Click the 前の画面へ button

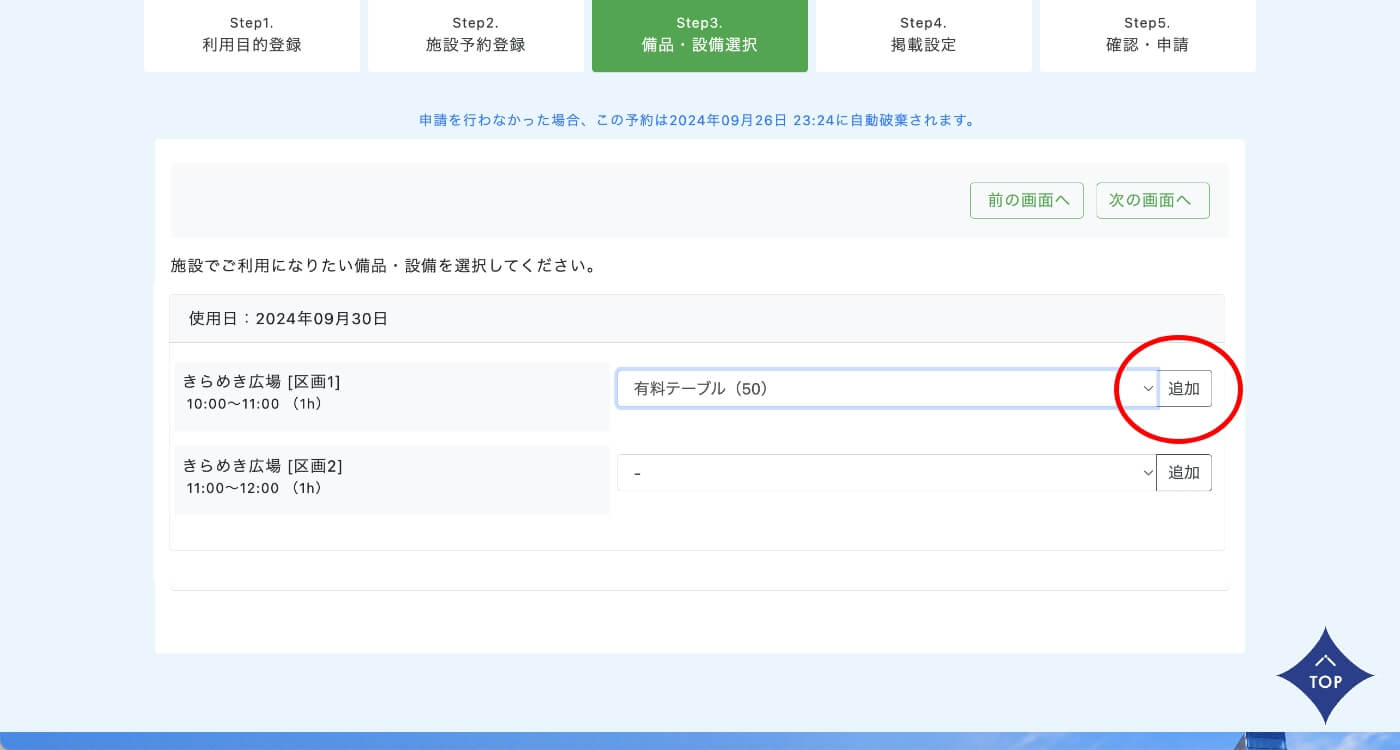1026,200
